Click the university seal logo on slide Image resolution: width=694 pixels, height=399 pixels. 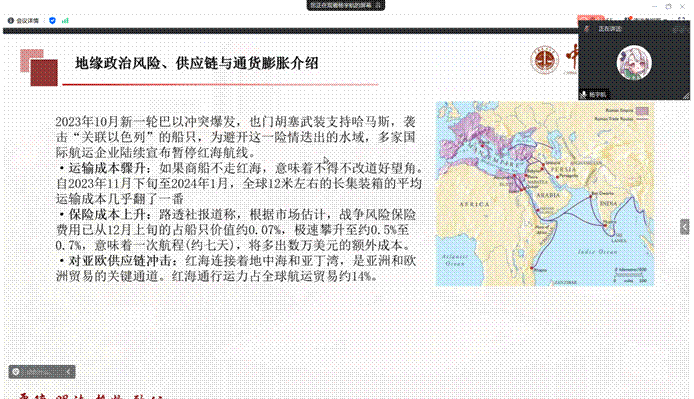[544, 60]
